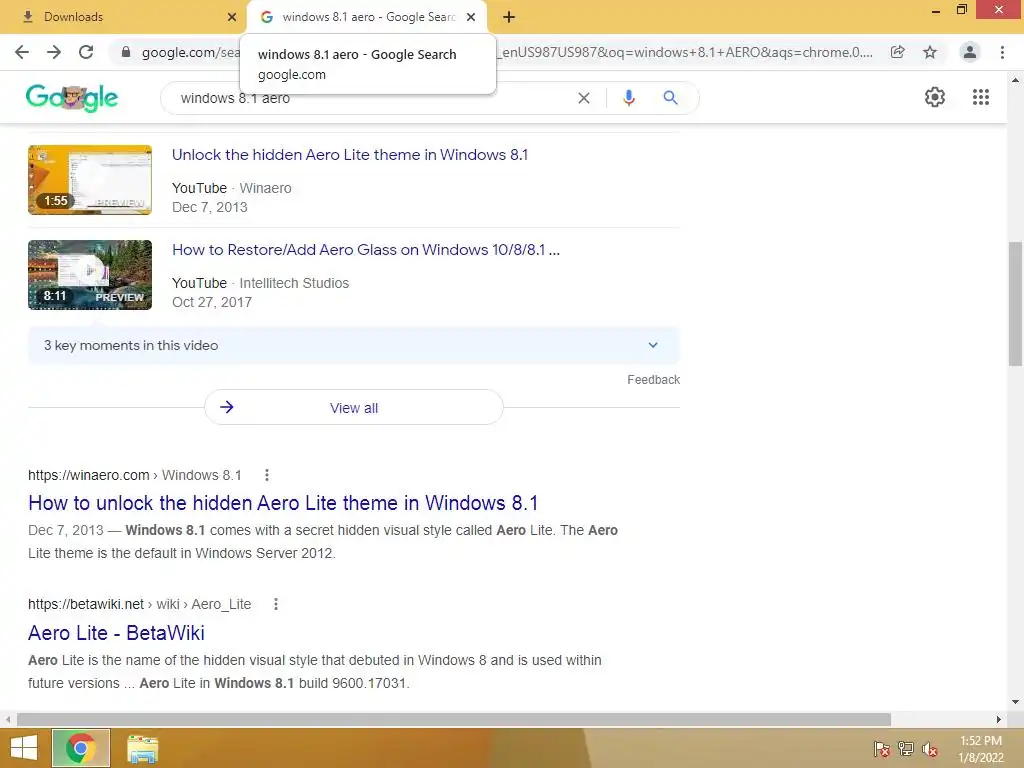Go to Google home via the logo
This screenshot has width=1024, height=768.
[x=72, y=98]
